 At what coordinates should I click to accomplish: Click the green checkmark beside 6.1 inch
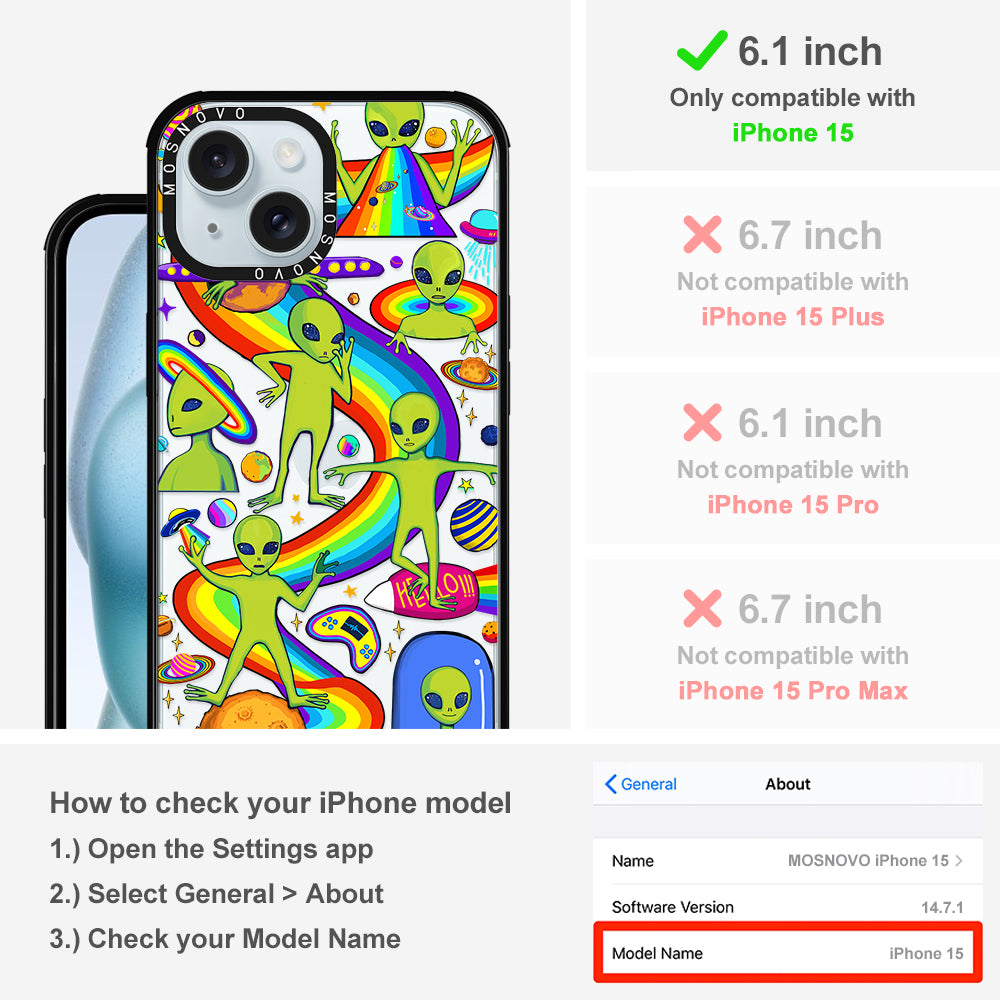coord(702,50)
